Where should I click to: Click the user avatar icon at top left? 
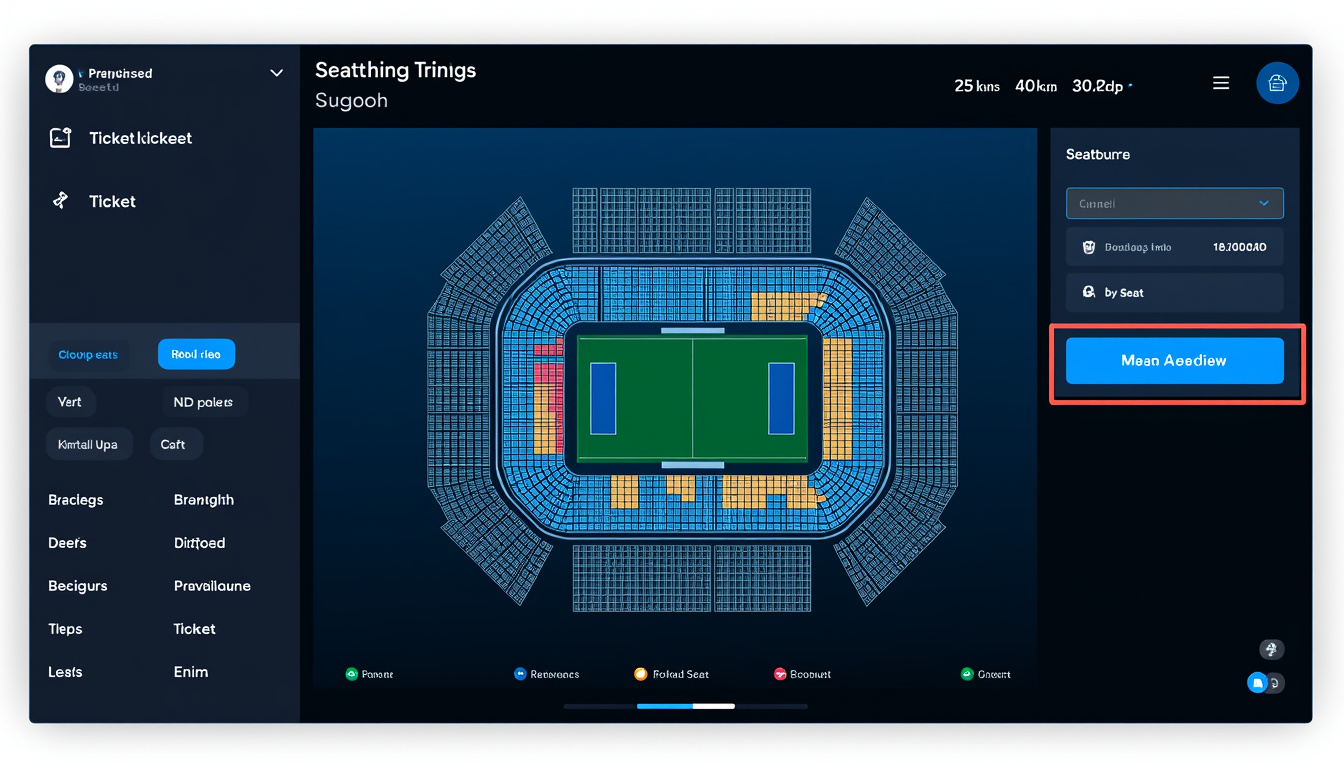[59, 79]
